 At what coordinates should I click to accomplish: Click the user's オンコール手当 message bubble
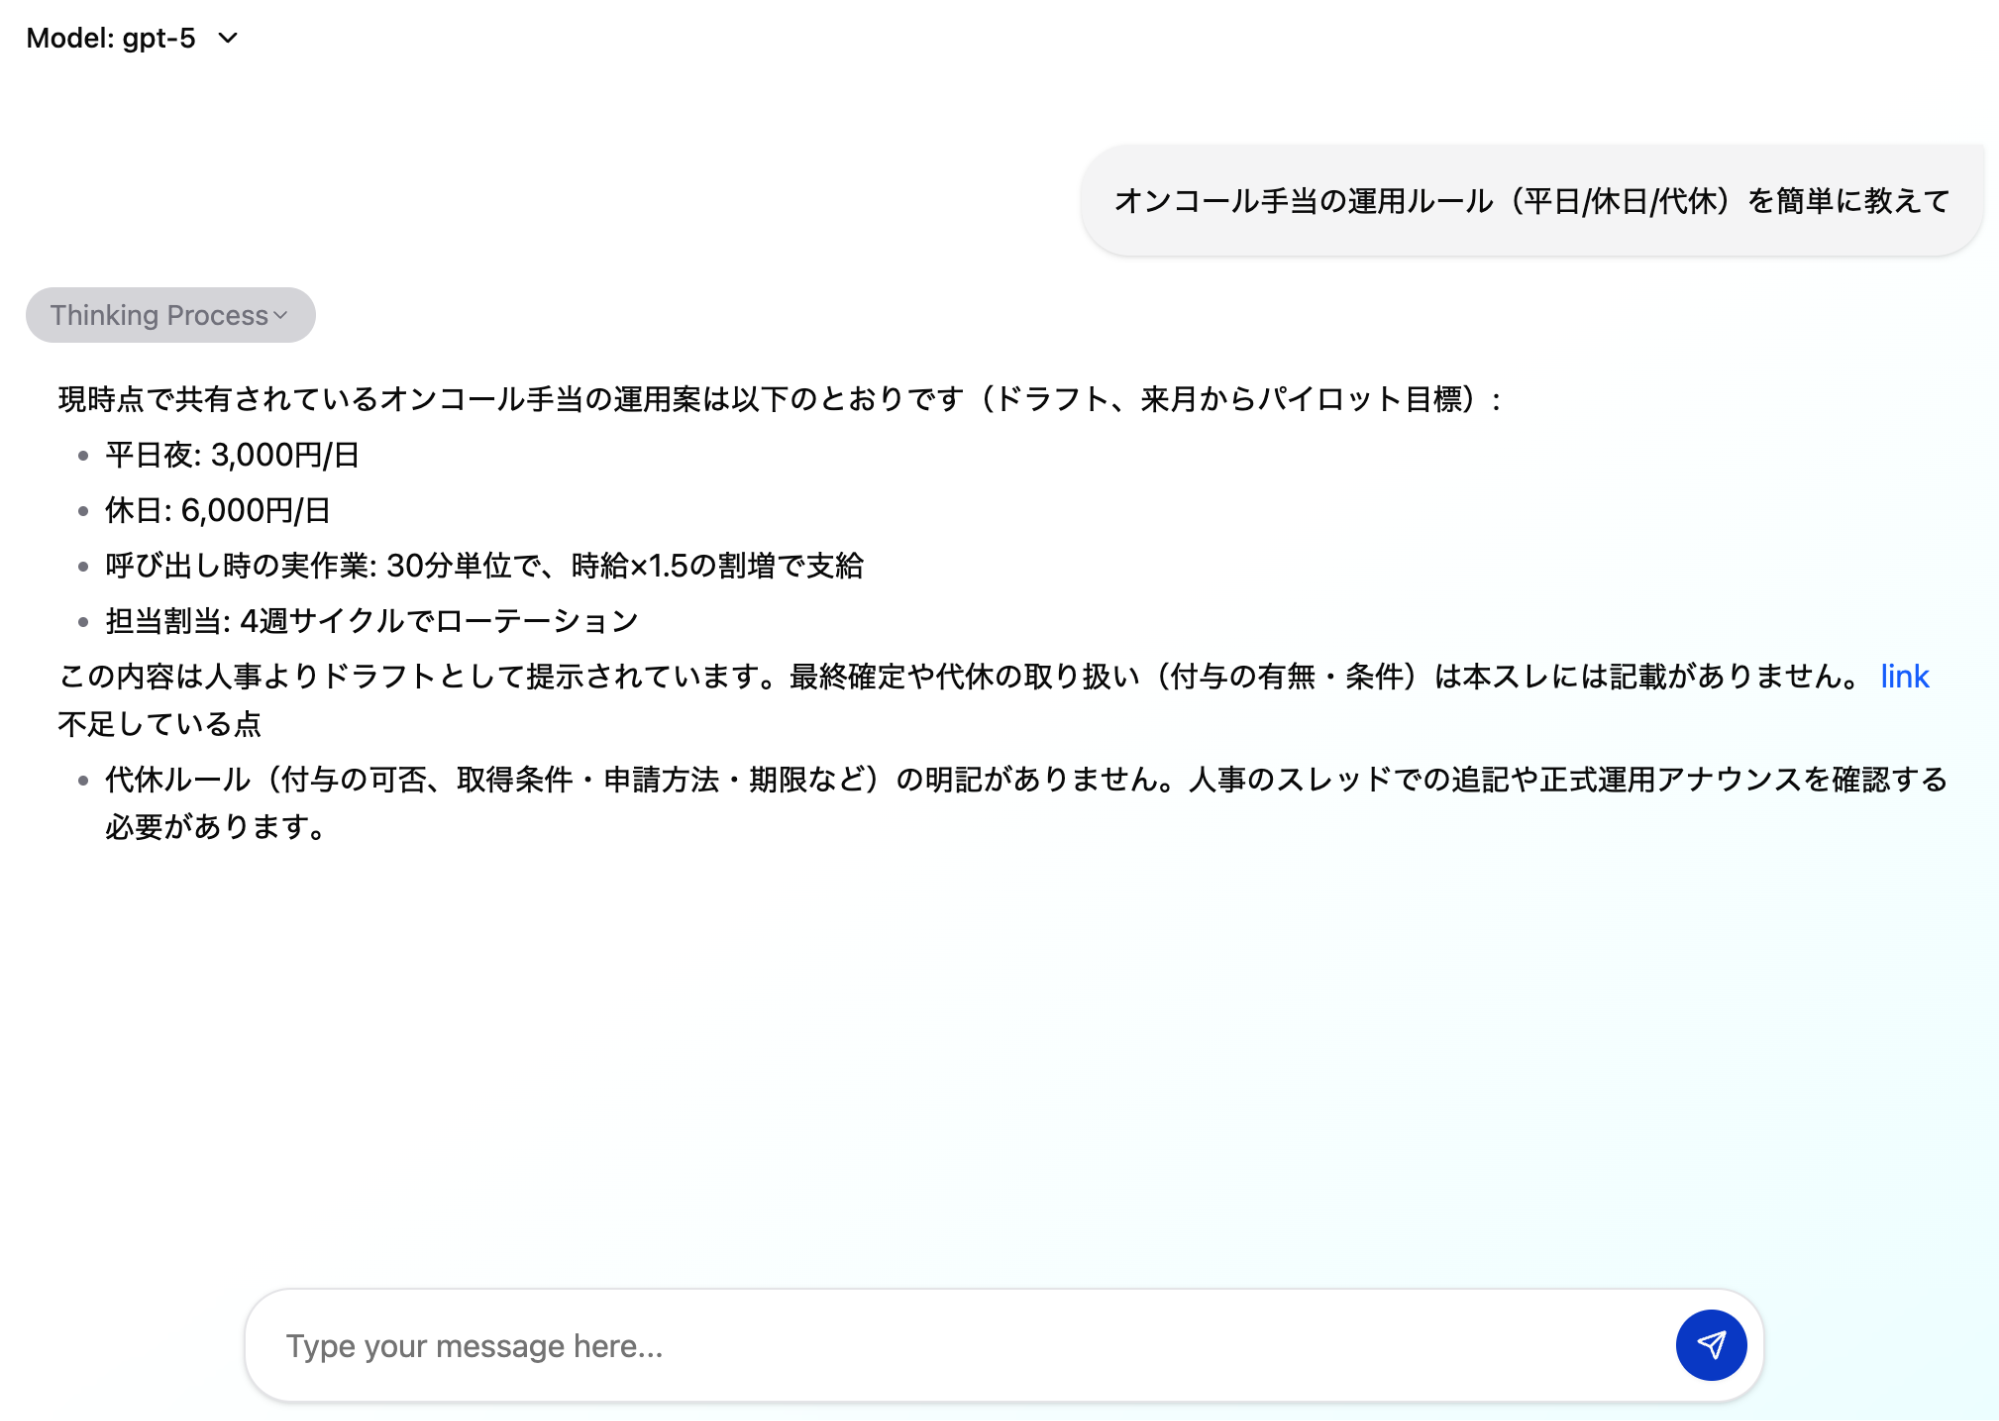[x=1531, y=201]
